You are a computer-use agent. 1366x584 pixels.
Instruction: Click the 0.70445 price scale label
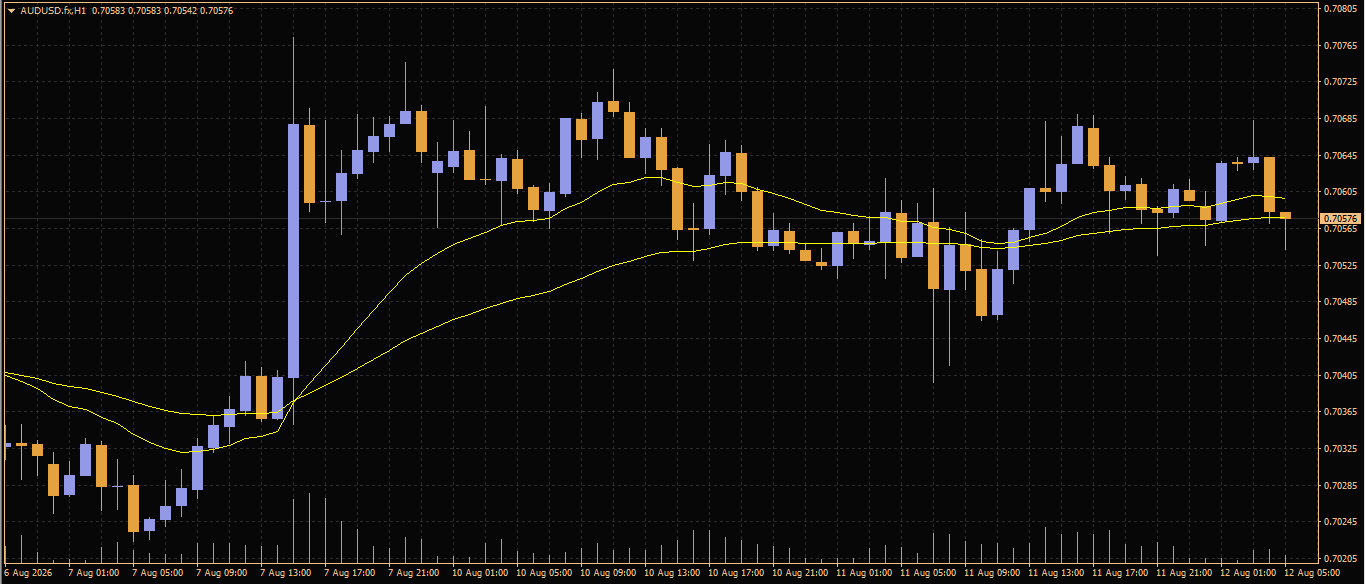coord(1340,339)
